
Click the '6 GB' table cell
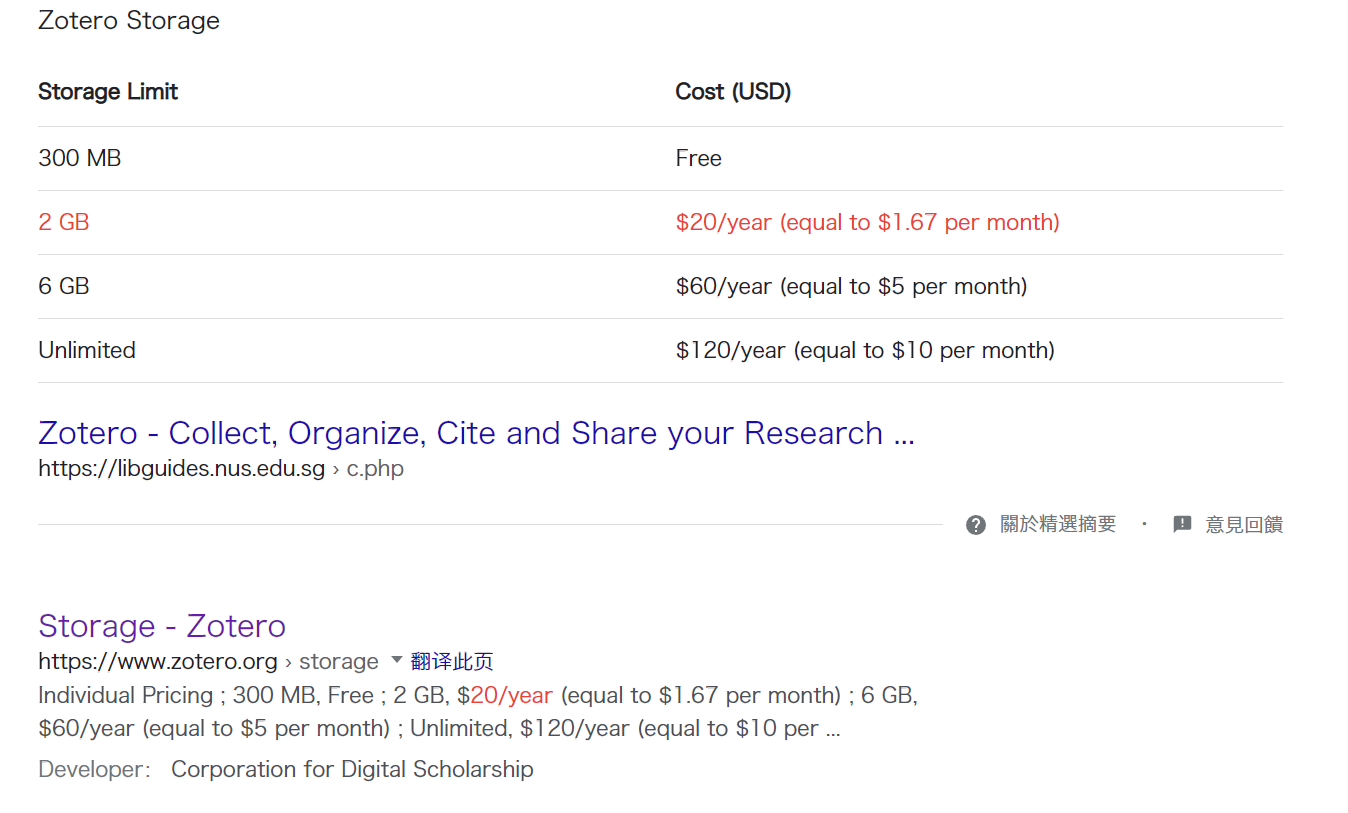click(x=64, y=286)
